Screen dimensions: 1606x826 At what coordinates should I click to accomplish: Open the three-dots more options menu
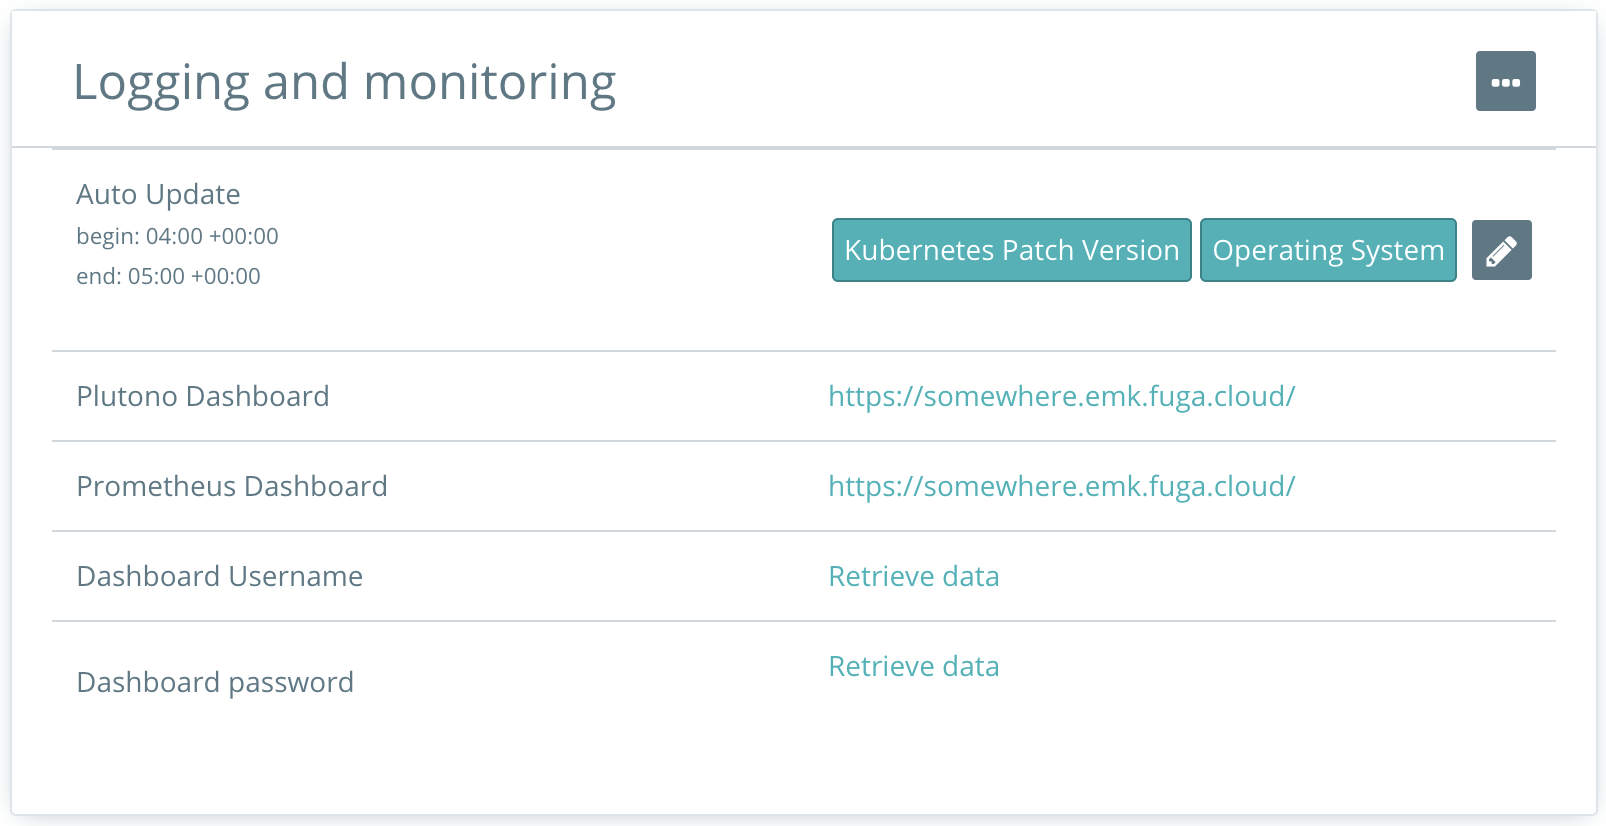click(x=1505, y=81)
